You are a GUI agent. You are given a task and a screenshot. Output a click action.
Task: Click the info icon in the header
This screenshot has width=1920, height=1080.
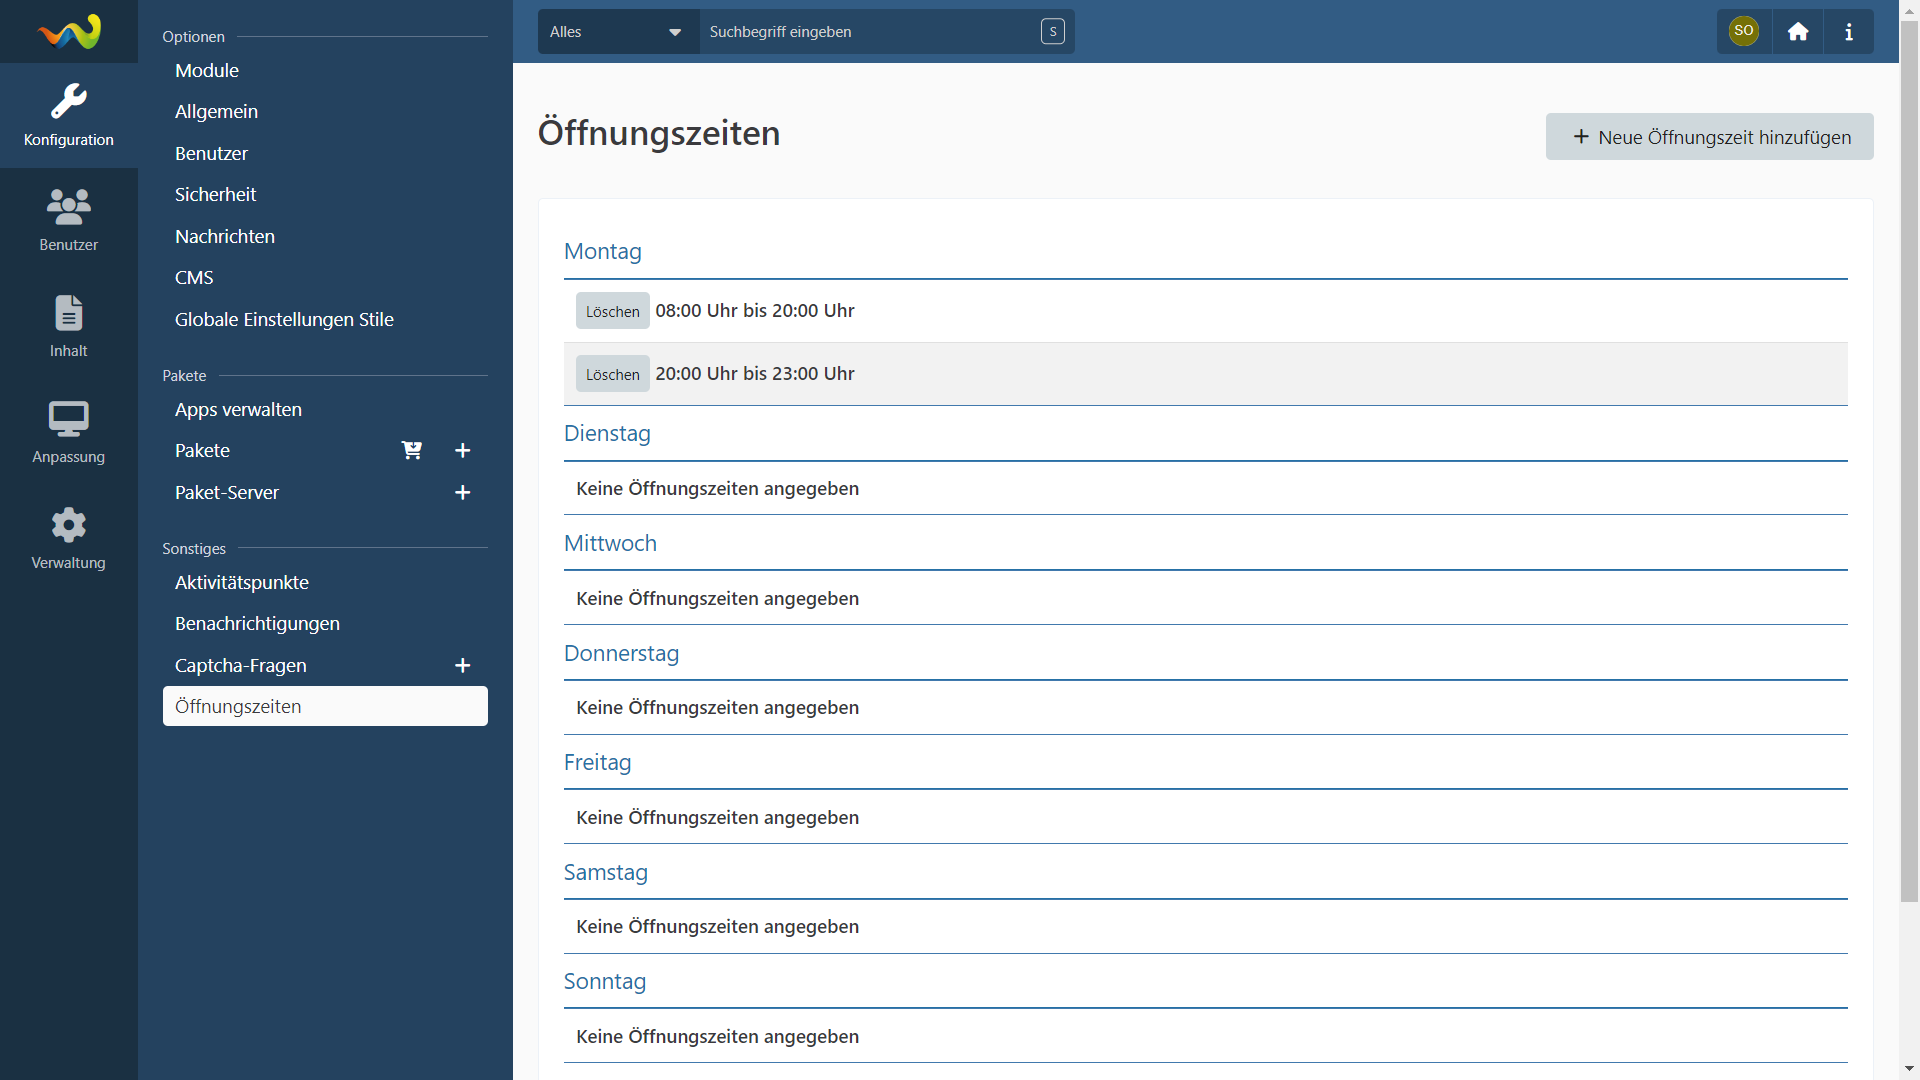click(1849, 32)
